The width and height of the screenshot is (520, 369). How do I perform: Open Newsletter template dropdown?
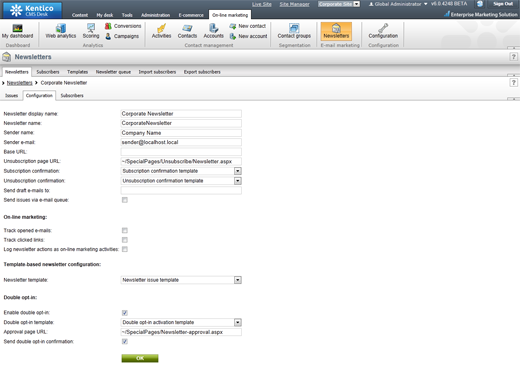[x=181, y=280]
